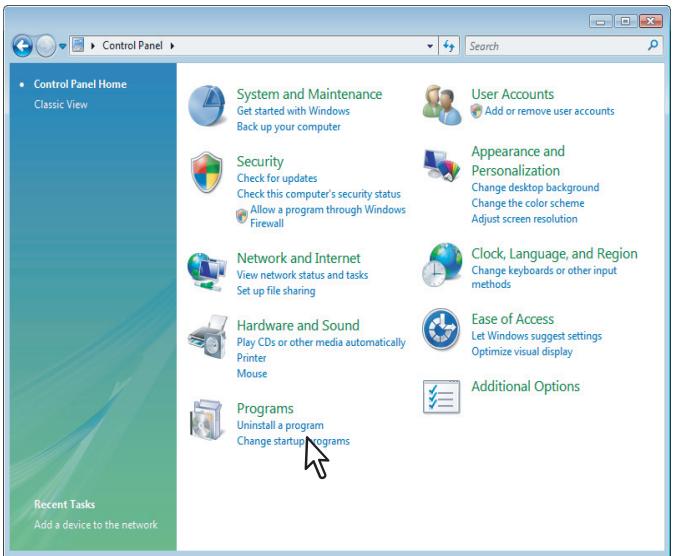Click the address bar location icon
The height and width of the screenshot is (556, 673).
point(78,45)
